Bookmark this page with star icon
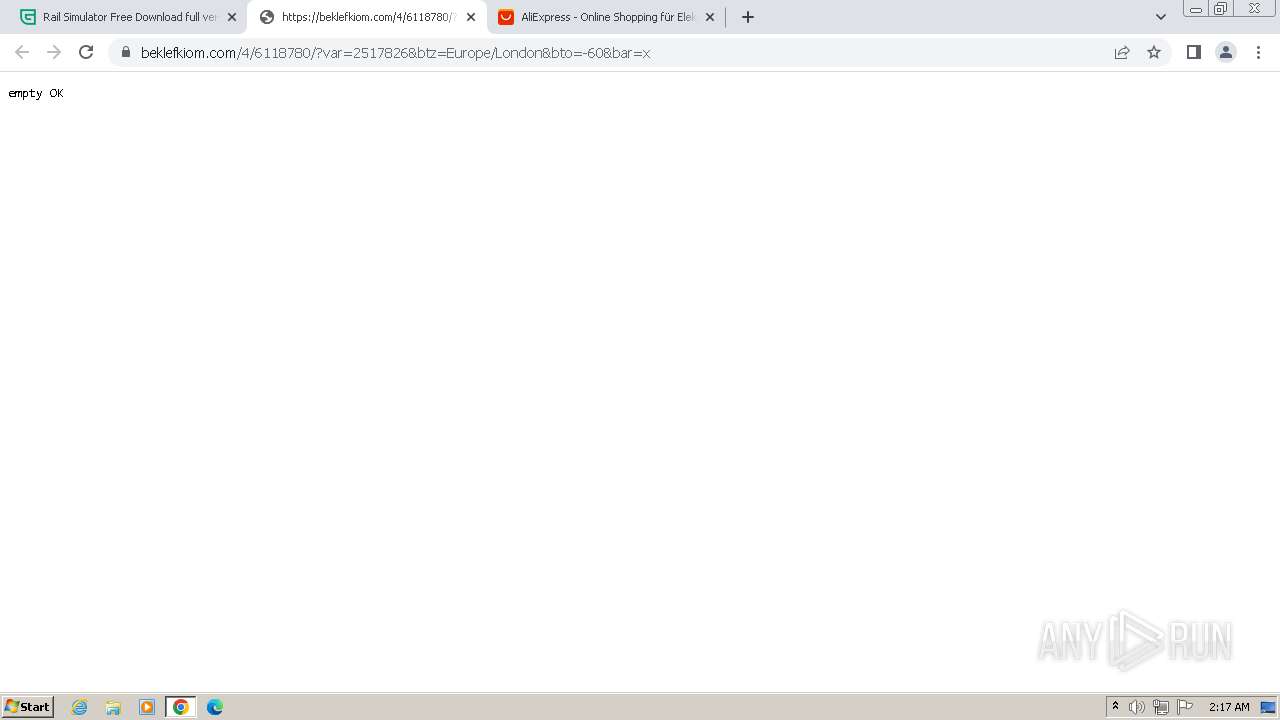The width and height of the screenshot is (1280, 720). coord(1154,52)
